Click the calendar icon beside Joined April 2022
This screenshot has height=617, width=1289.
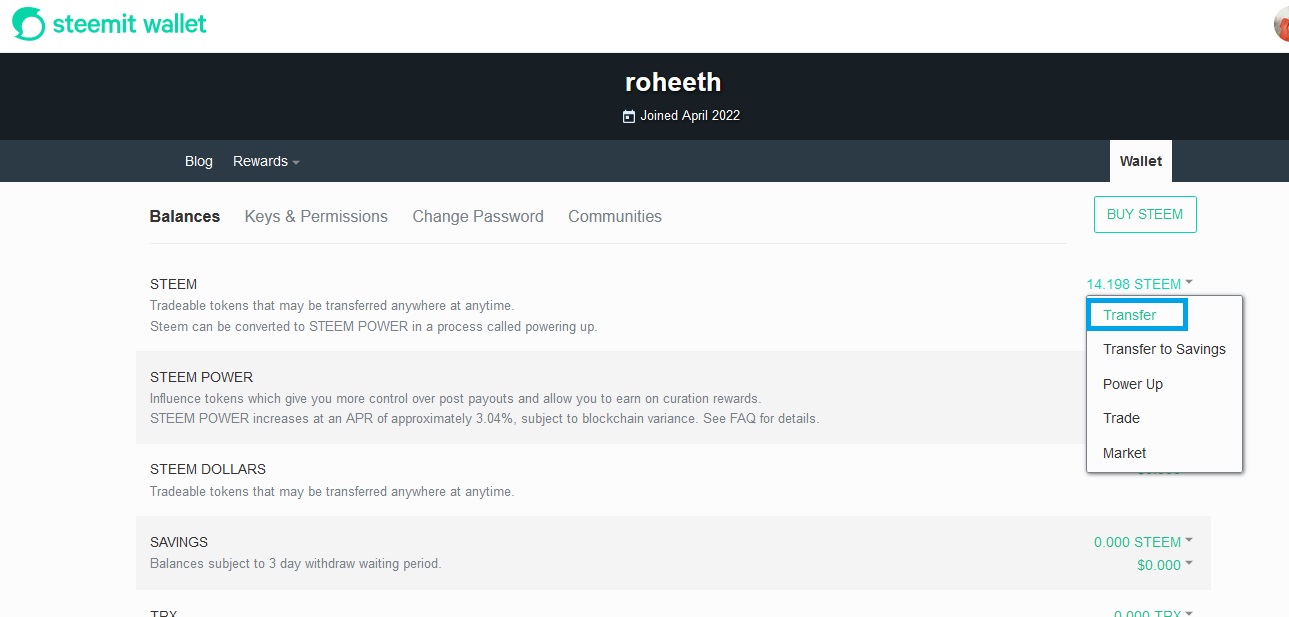(628, 116)
